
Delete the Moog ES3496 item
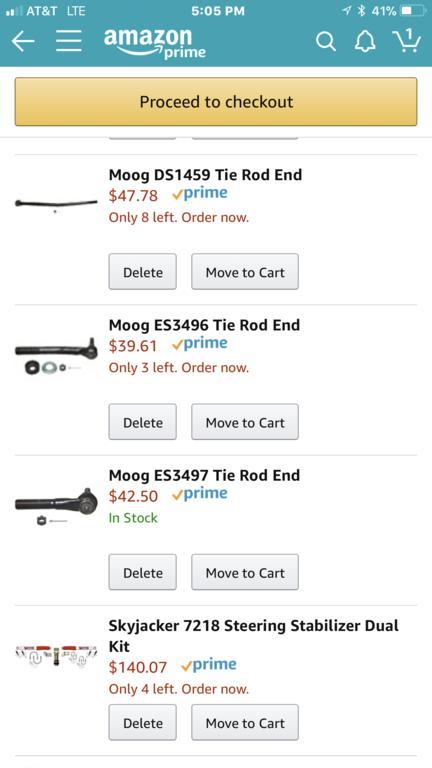(x=143, y=422)
